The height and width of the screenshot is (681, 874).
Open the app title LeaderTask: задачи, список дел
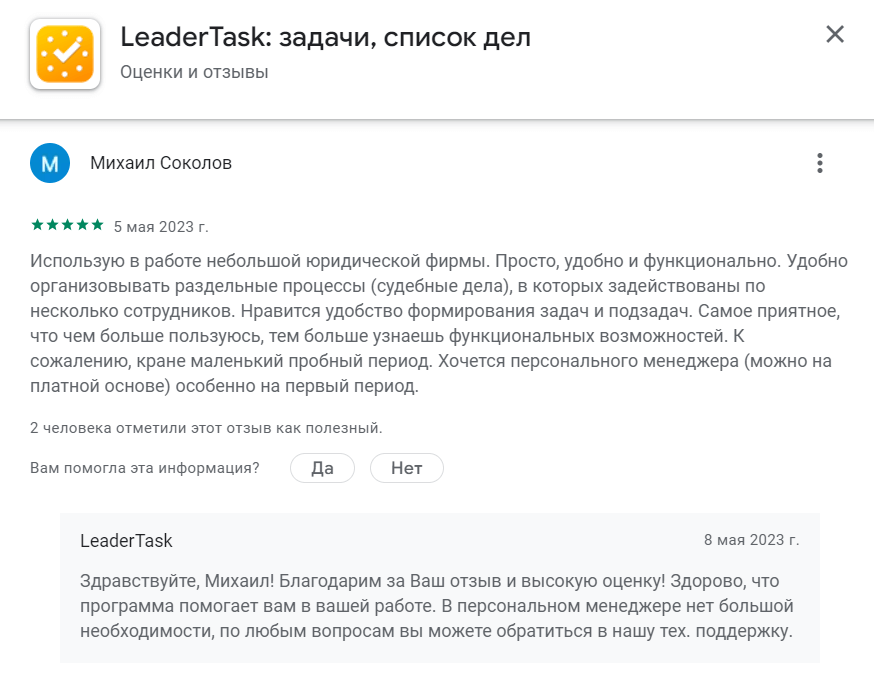pos(324,35)
